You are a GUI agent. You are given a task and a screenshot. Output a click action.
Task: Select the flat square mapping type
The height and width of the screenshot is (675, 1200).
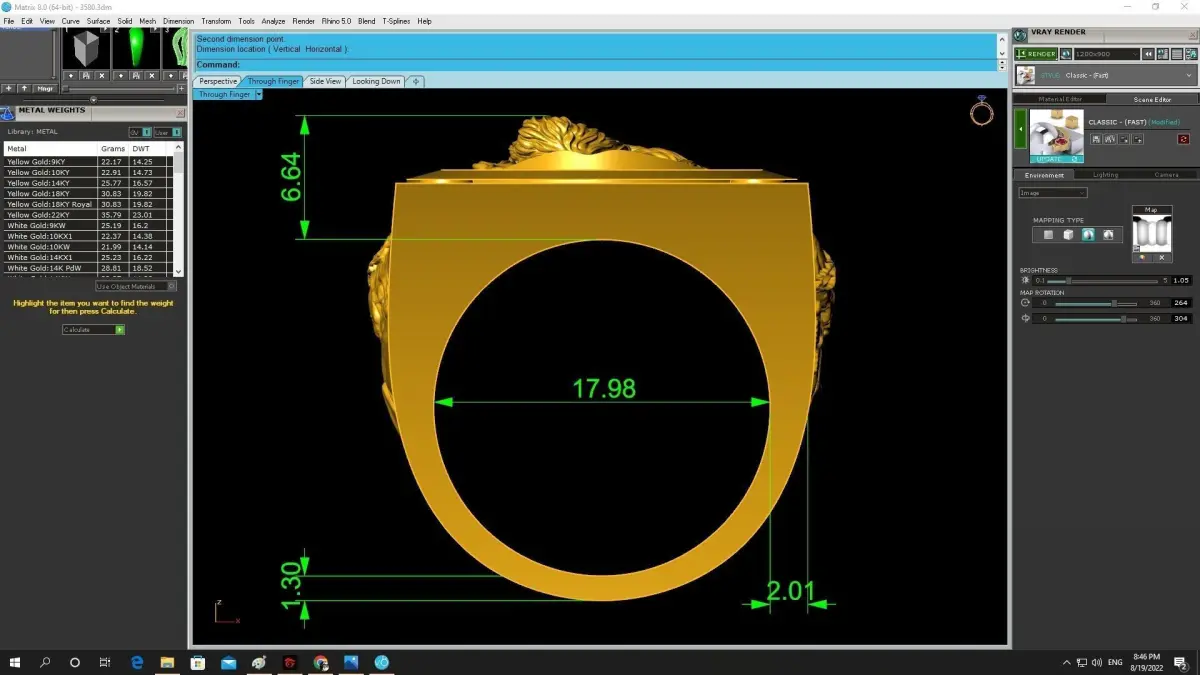pyautogui.click(x=1048, y=235)
